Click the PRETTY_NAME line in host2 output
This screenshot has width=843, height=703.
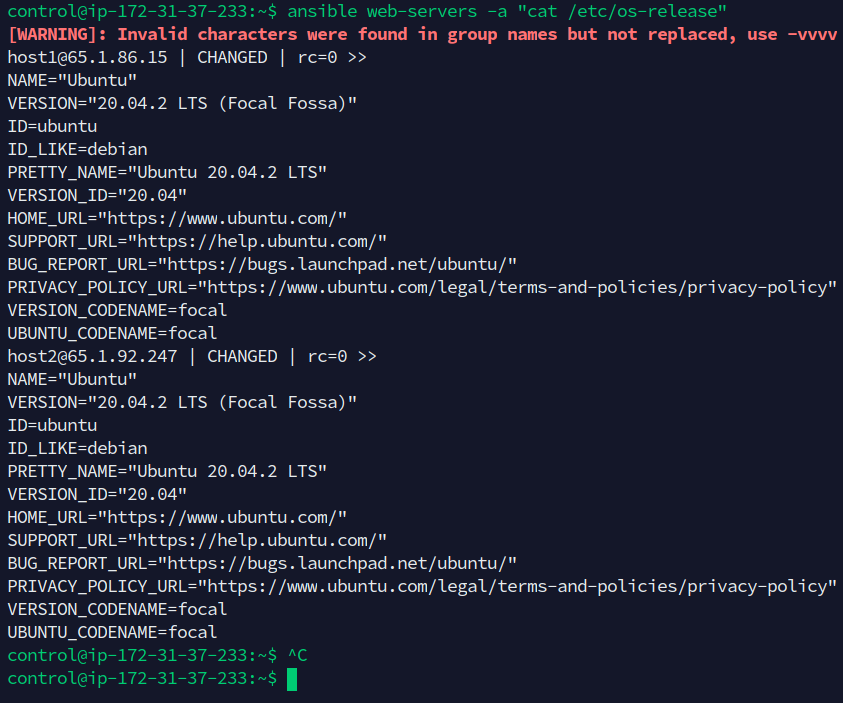167,471
